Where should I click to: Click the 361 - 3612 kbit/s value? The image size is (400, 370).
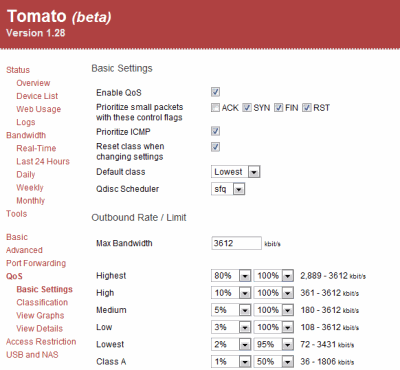330,293
